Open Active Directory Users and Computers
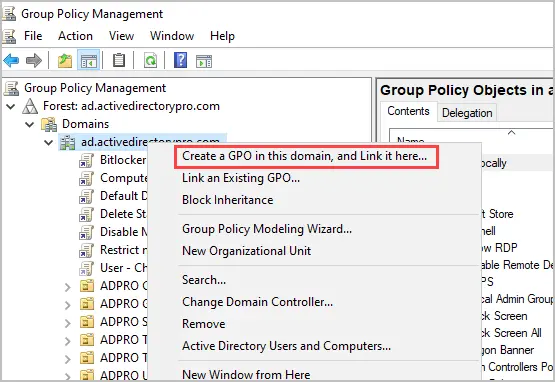 (x=286, y=346)
